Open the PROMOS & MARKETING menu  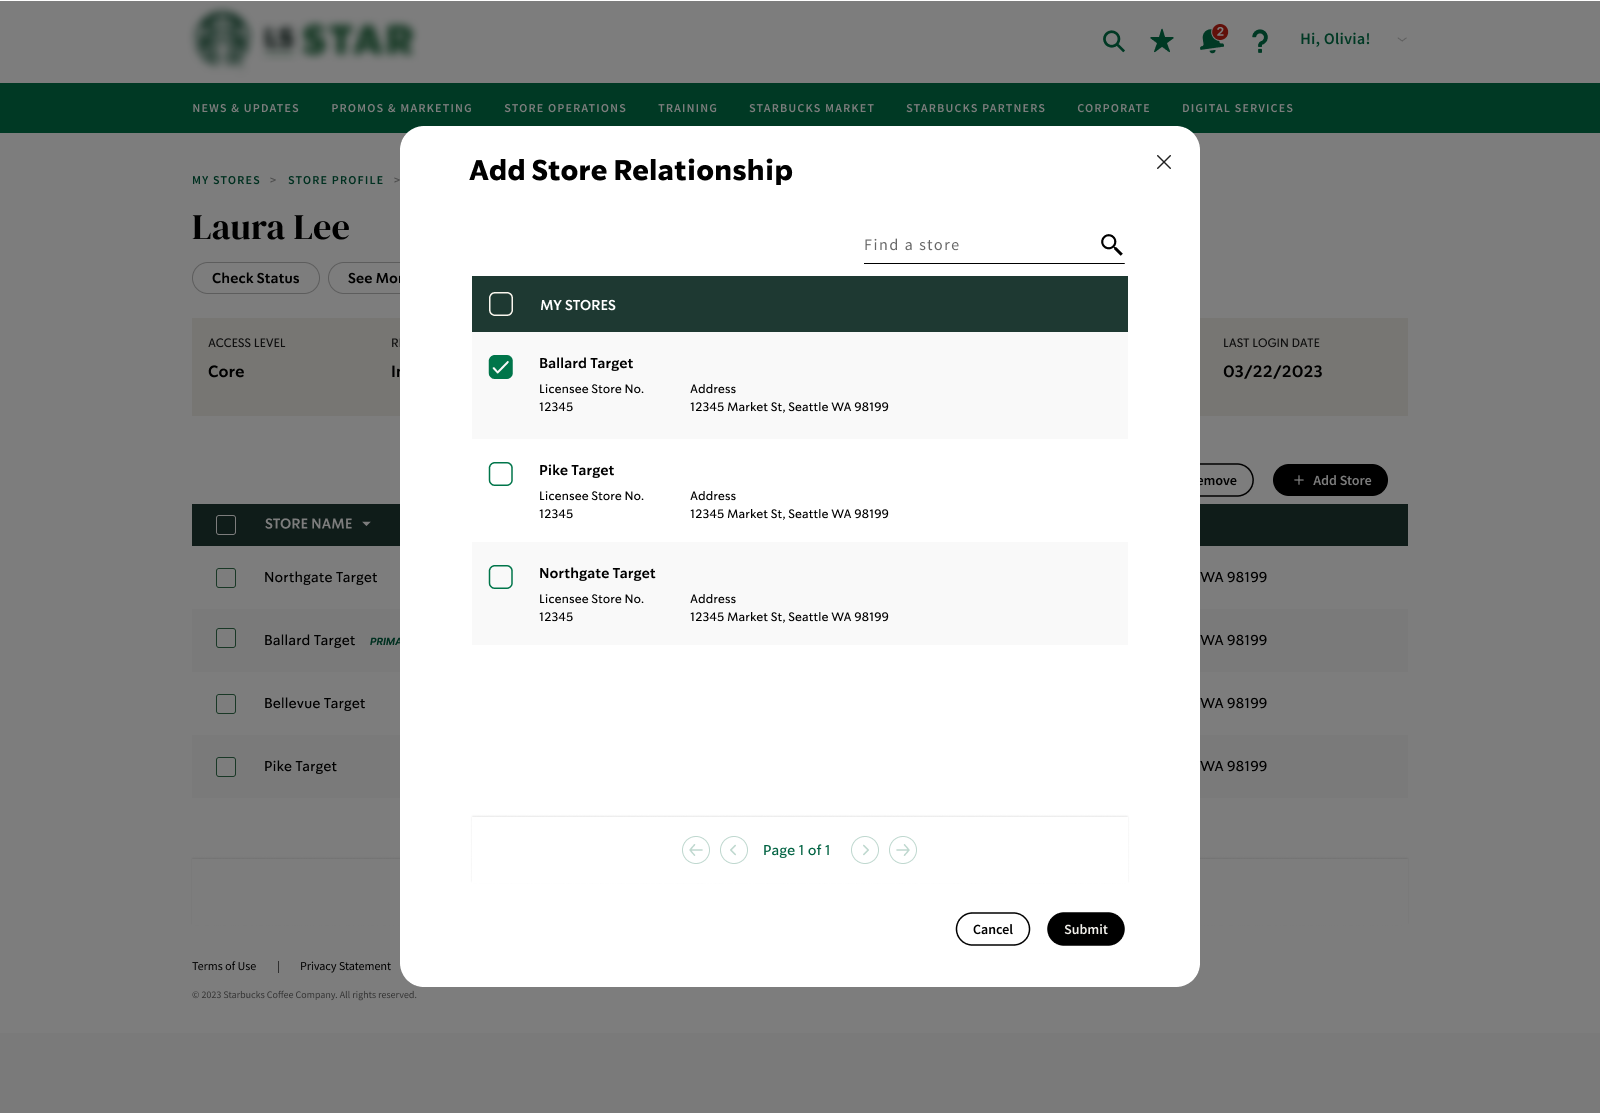click(402, 108)
